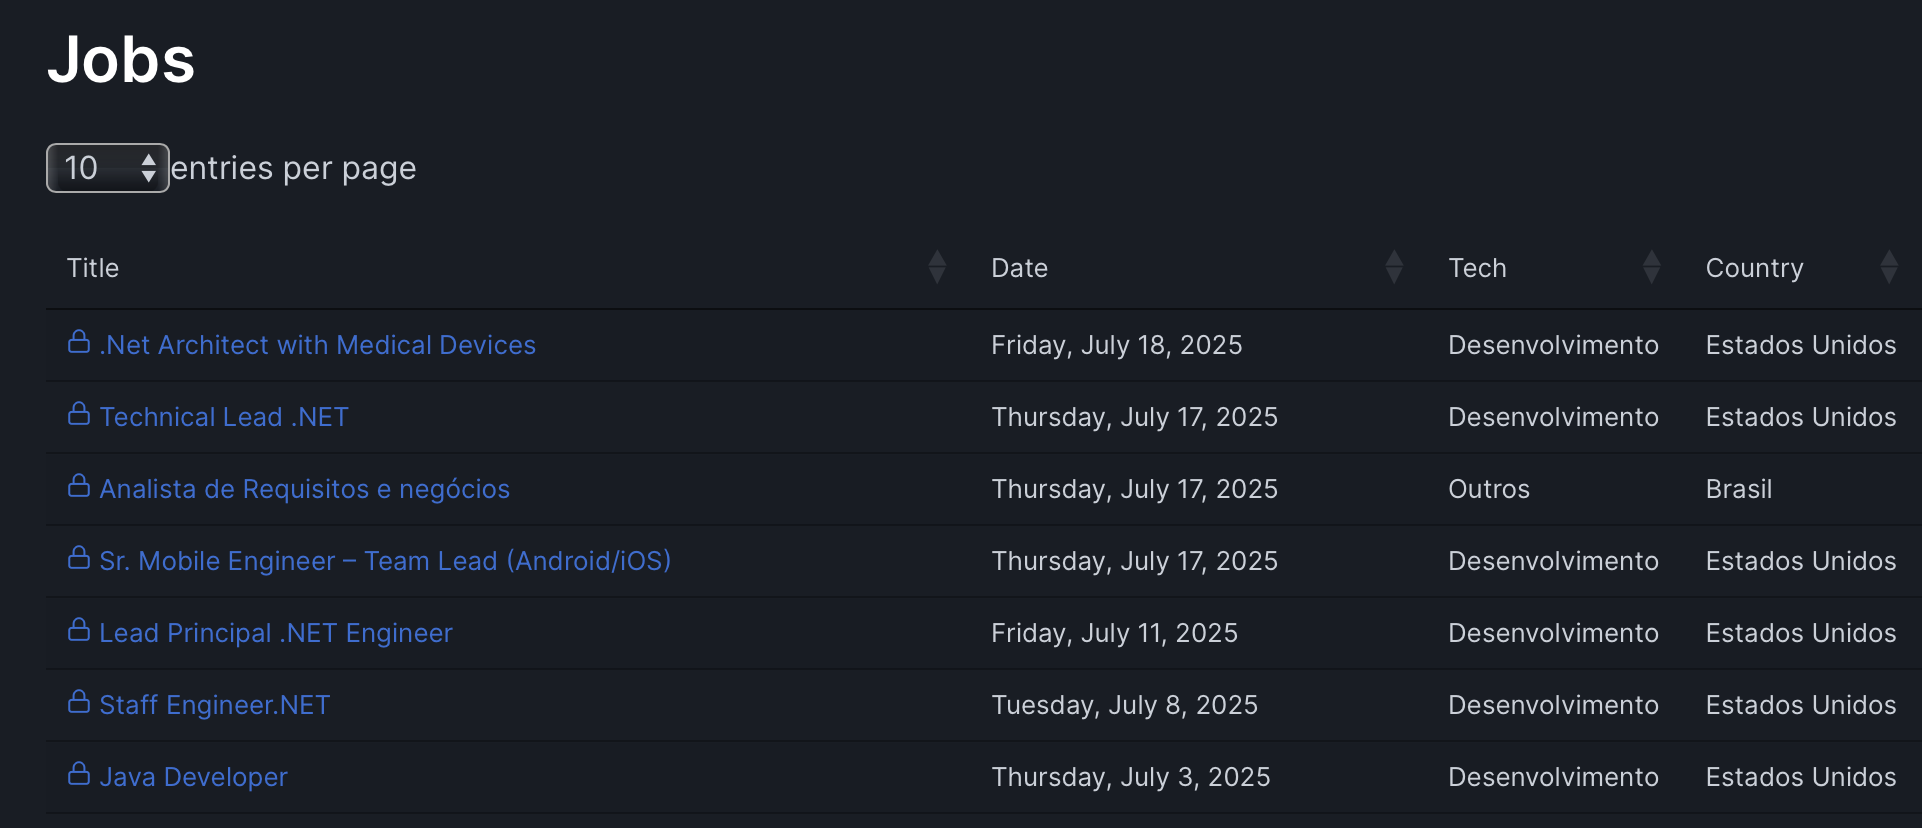Click lock icon beside Sr. Mobile Engineer

79,558
